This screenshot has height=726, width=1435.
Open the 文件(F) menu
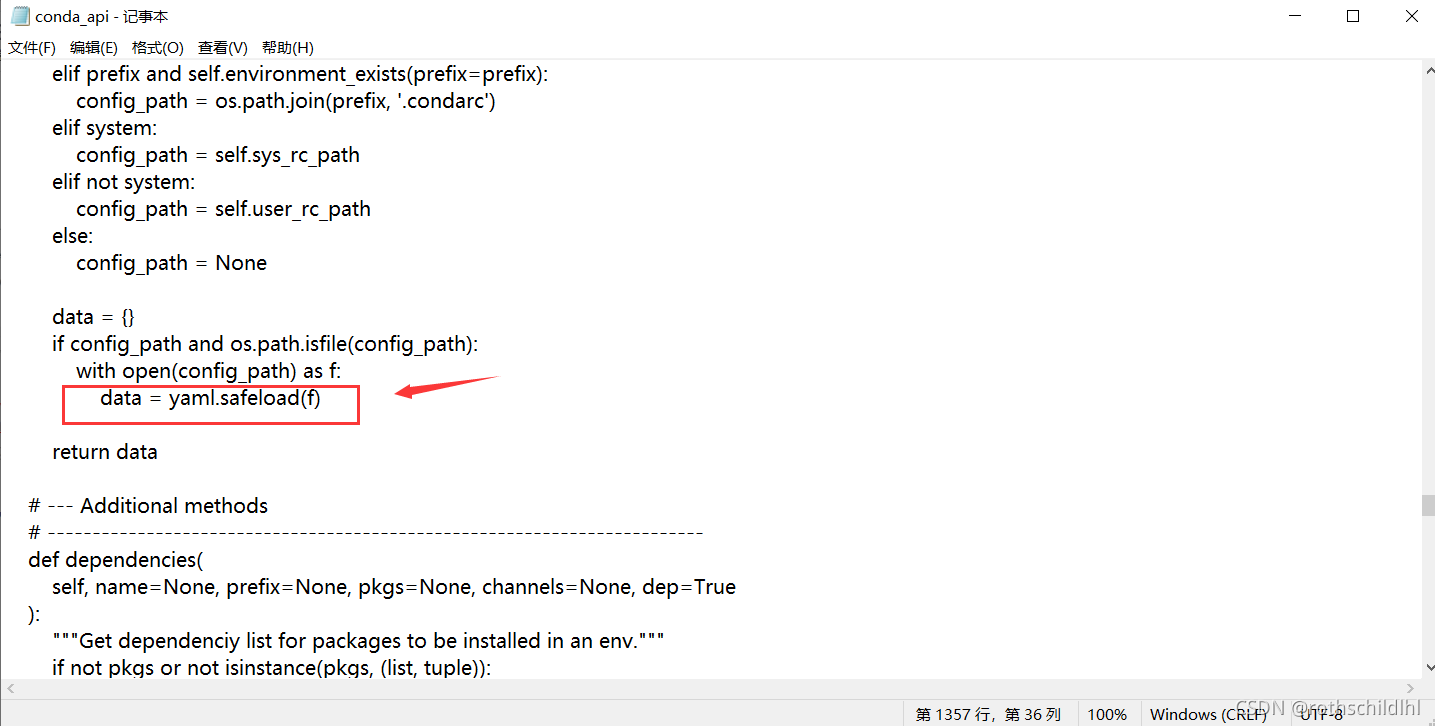click(32, 47)
